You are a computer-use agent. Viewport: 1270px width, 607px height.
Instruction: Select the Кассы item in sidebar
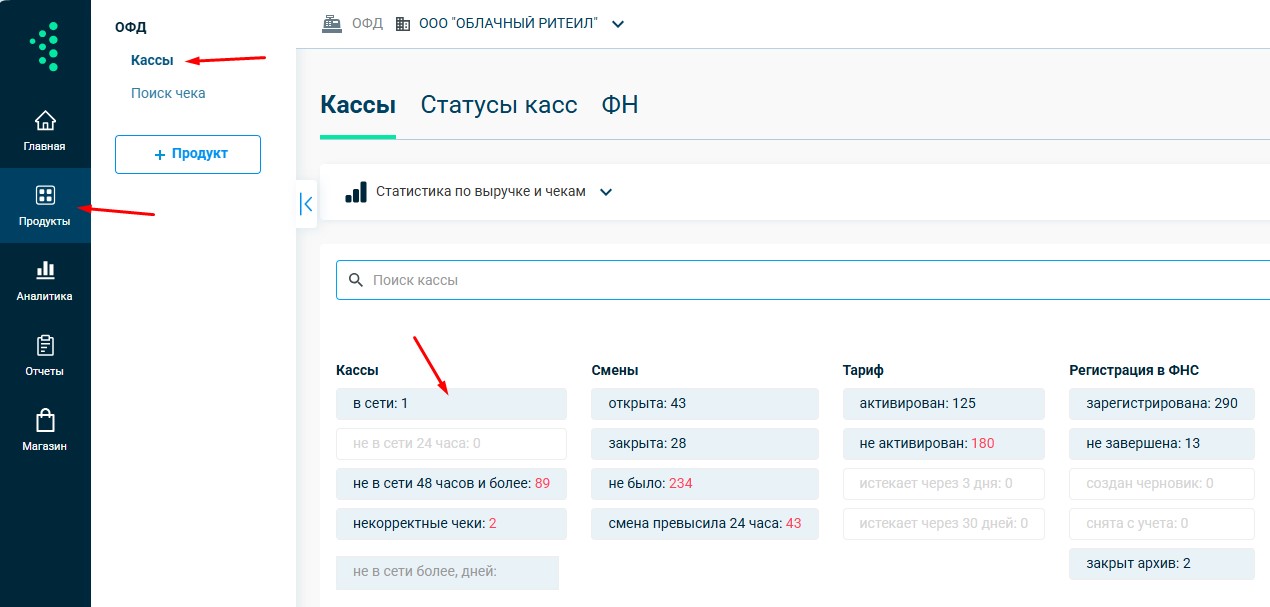152,60
